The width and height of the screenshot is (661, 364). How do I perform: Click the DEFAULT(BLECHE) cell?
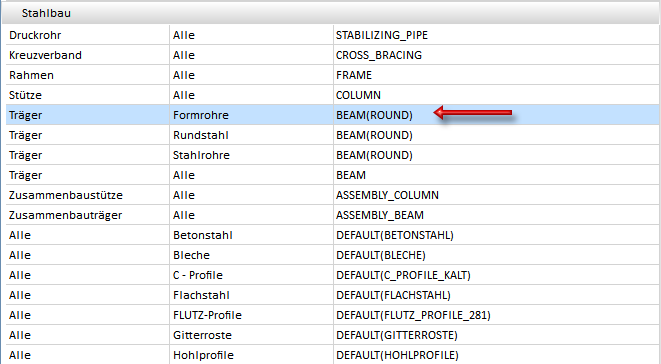point(496,256)
